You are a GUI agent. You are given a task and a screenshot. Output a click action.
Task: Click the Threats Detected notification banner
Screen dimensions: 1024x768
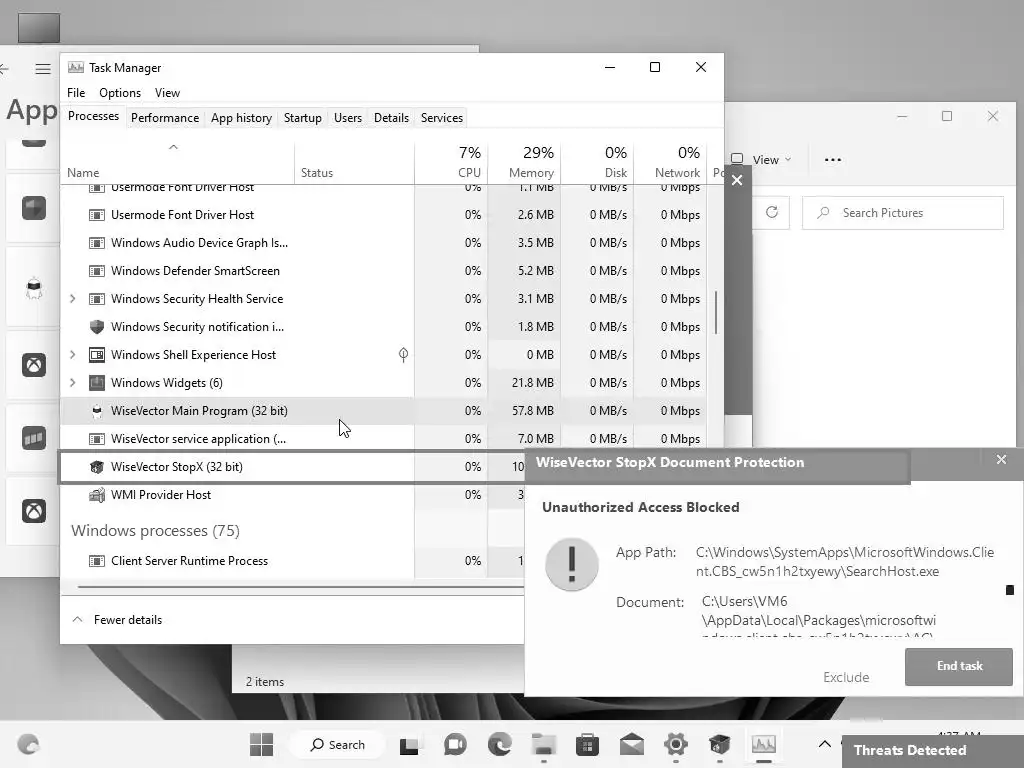click(933, 750)
